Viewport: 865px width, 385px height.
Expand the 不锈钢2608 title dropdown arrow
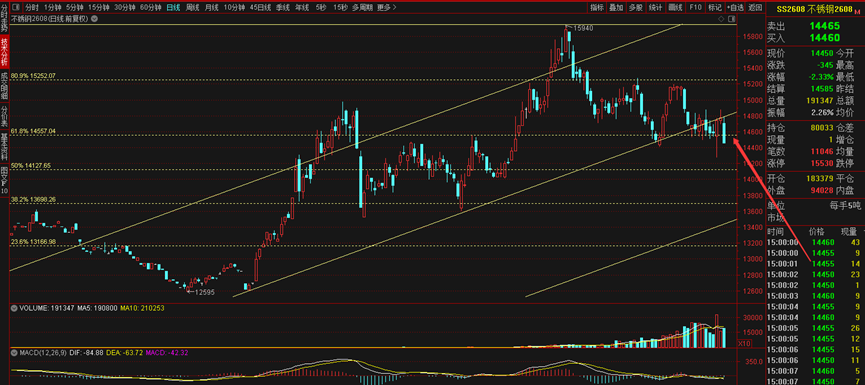(x=94, y=18)
